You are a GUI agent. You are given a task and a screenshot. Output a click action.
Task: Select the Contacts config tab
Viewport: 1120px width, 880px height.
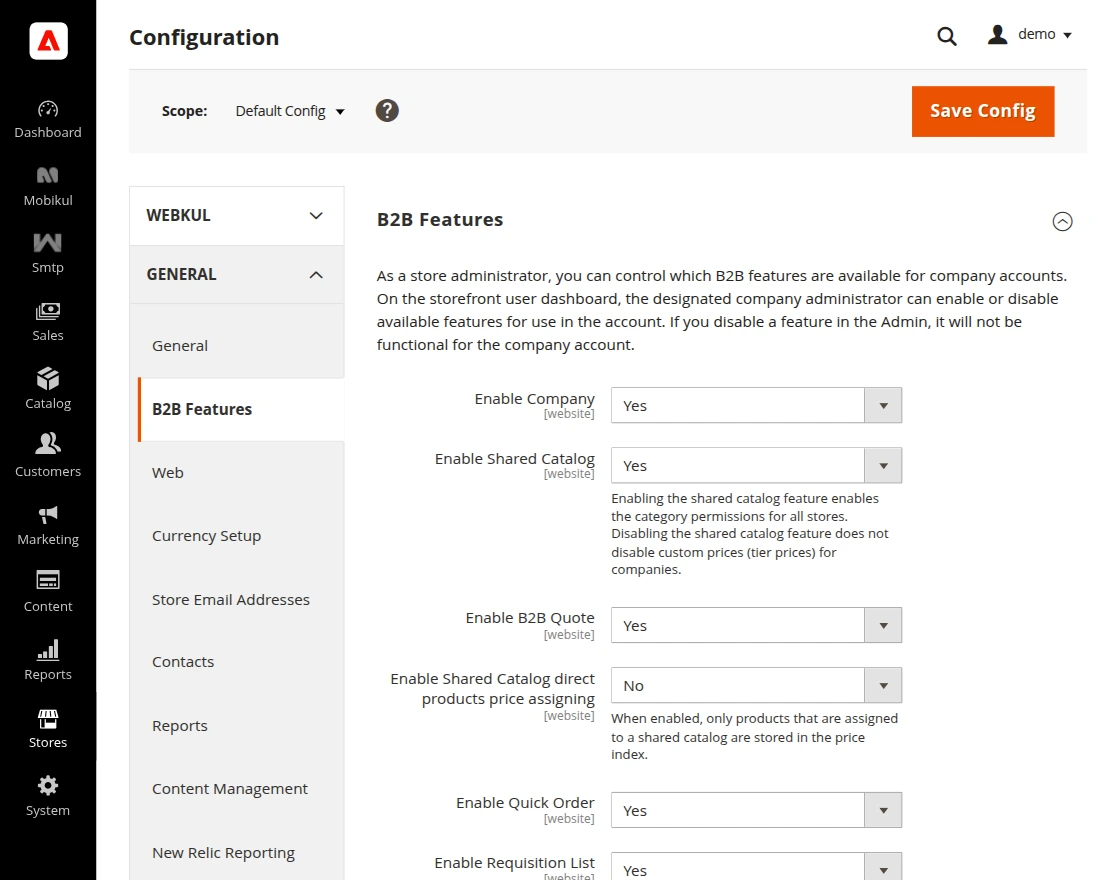[x=183, y=661]
